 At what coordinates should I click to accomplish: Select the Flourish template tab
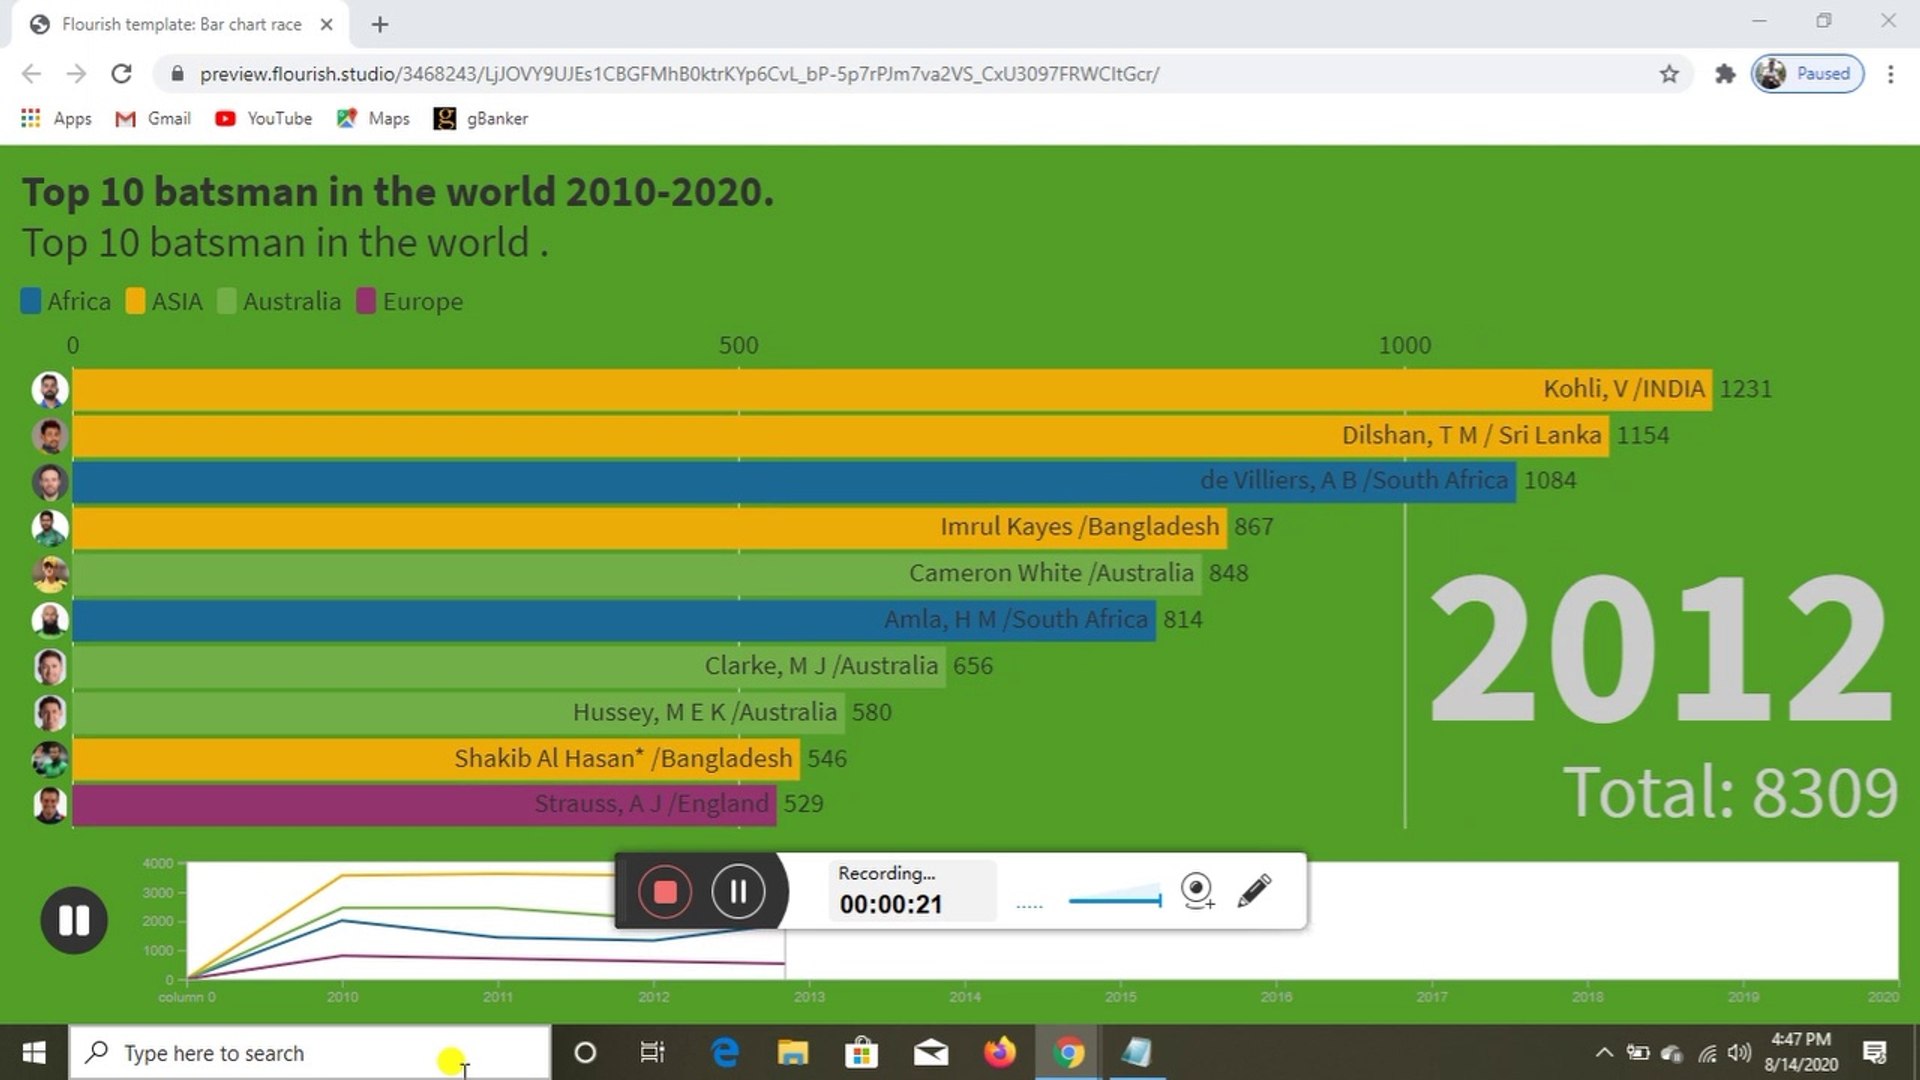pyautogui.click(x=180, y=25)
